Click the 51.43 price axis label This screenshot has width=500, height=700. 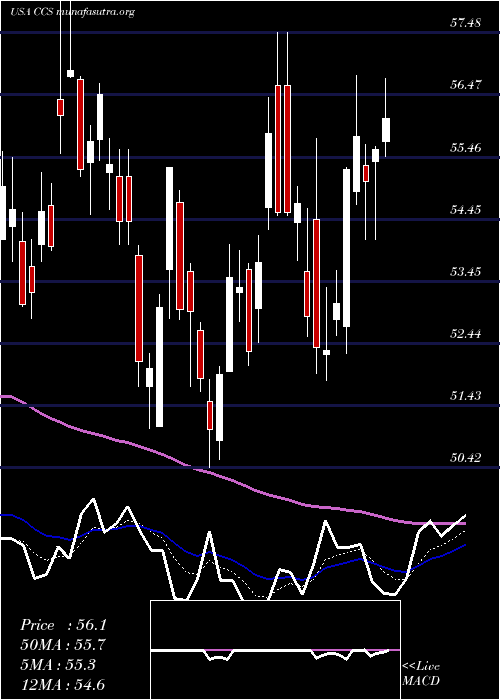[465, 395]
